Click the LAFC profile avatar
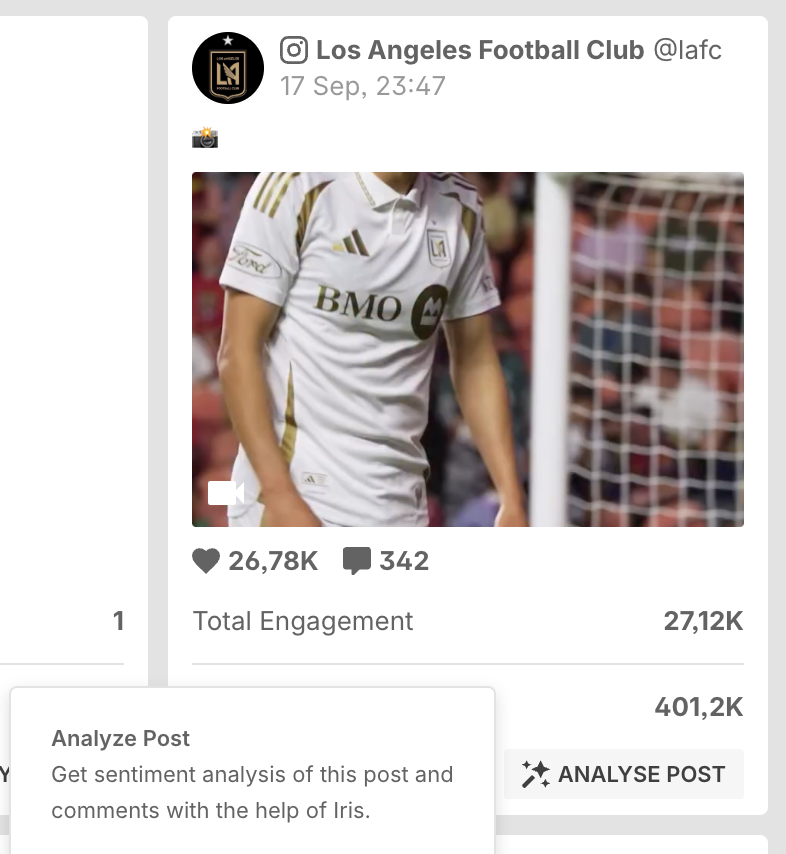 228,68
